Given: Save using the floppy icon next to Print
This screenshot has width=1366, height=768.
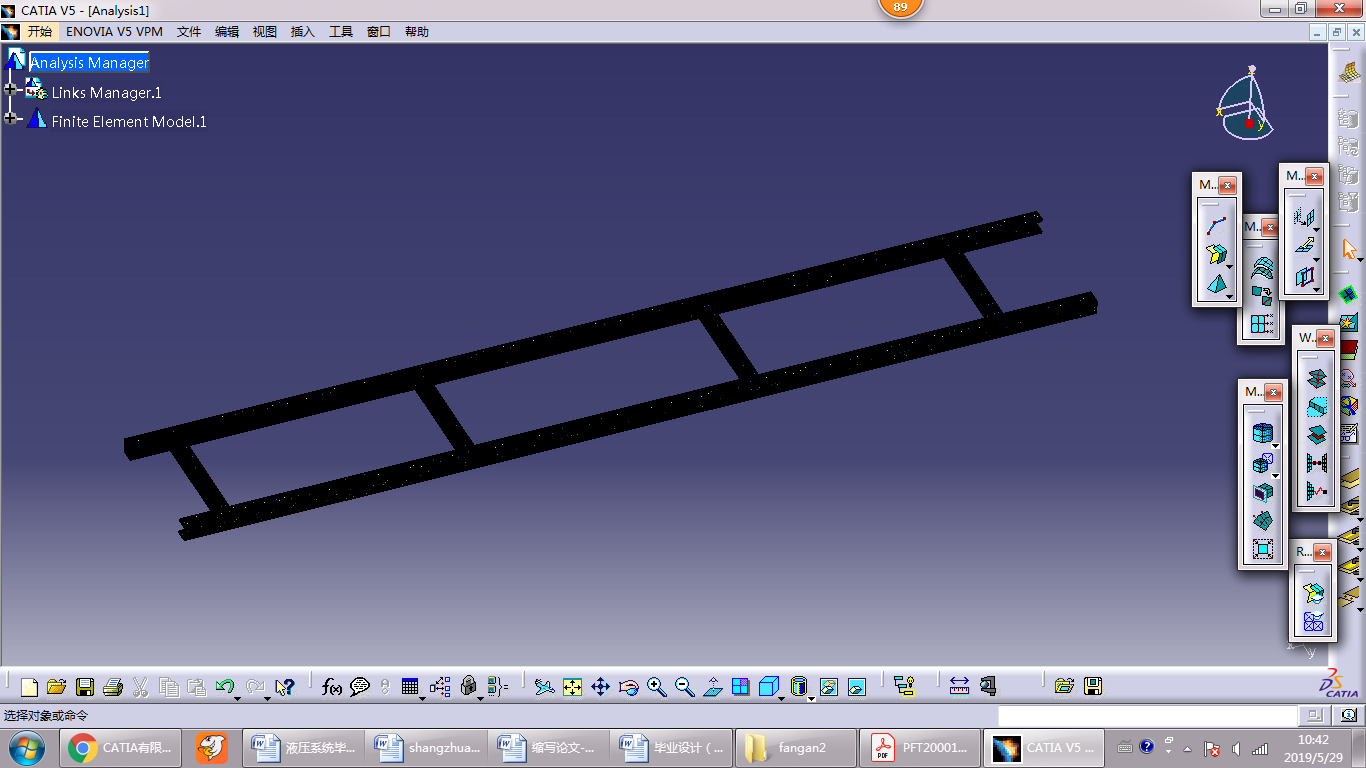Looking at the screenshot, I should (85, 687).
